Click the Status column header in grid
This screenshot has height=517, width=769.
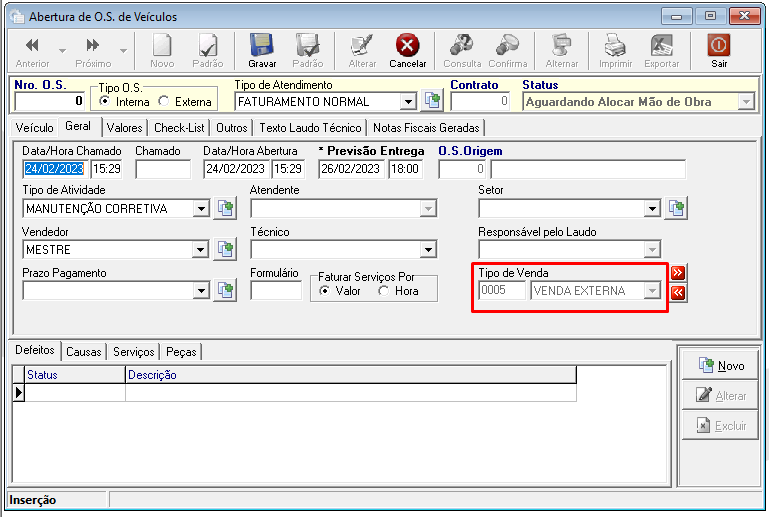click(x=75, y=375)
